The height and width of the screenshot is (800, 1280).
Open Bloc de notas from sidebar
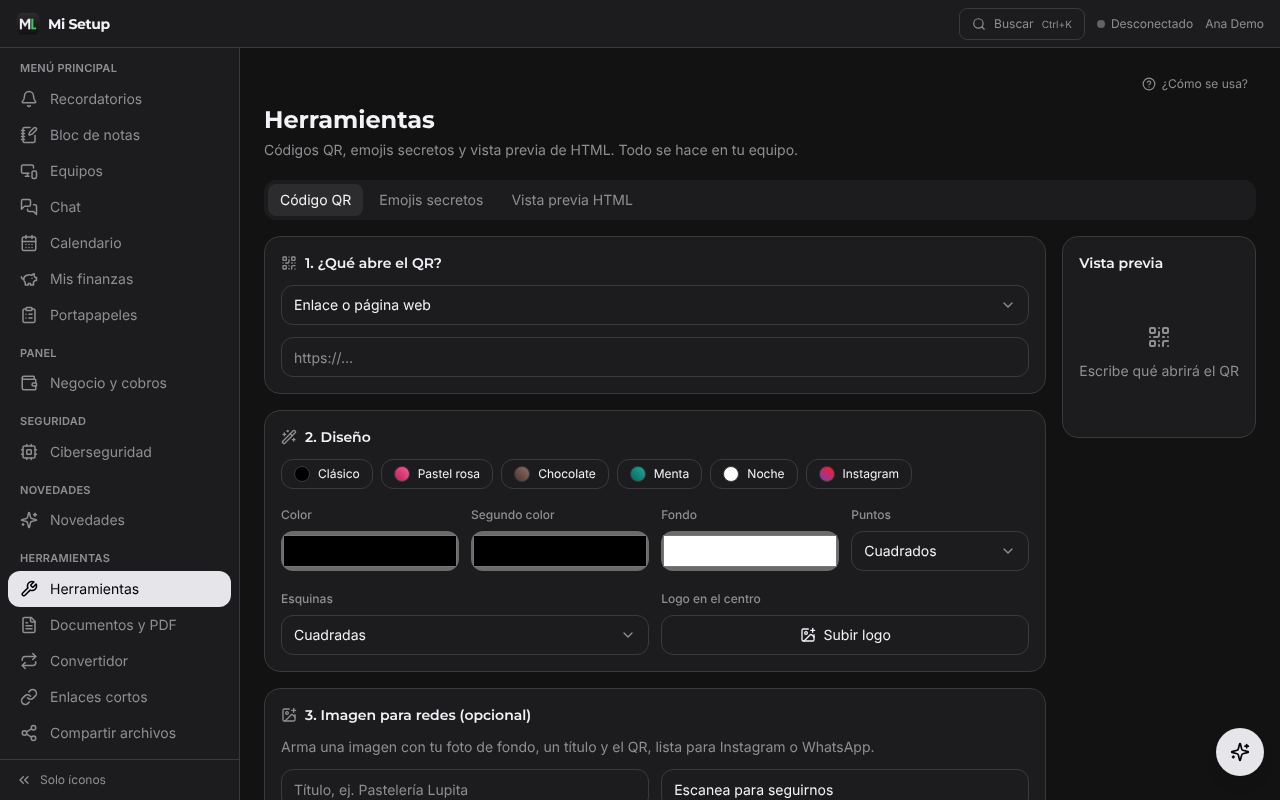click(x=119, y=135)
